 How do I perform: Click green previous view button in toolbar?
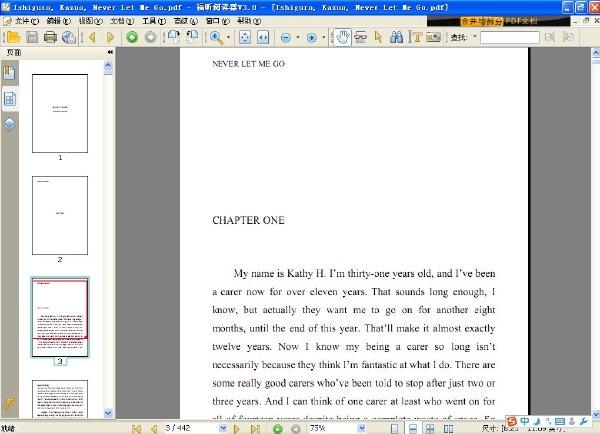(132, 37)
